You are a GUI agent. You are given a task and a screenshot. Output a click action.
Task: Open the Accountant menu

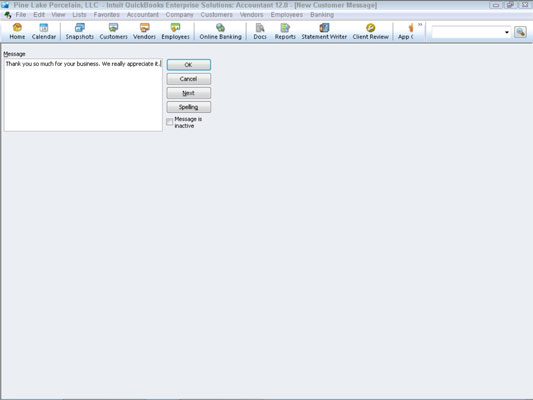tap(142, 15)
